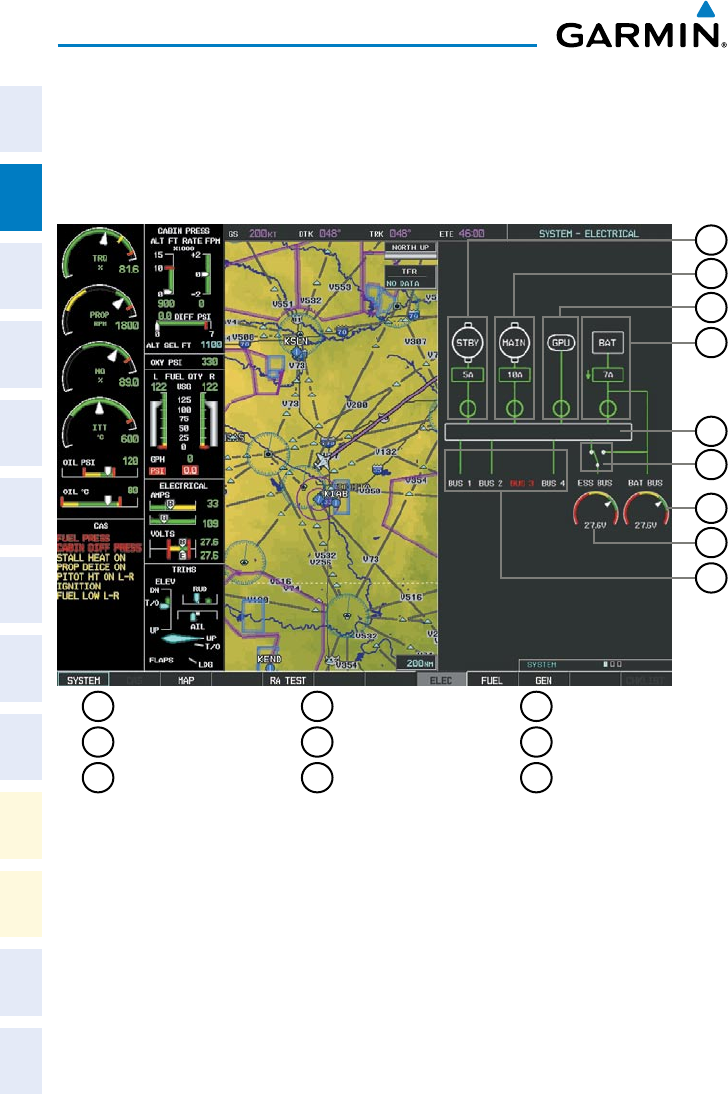Image resolution: width=728 pixels, height=1106 pixels.
Task: Click the 200NM map range box
Action: coord(416,663)
